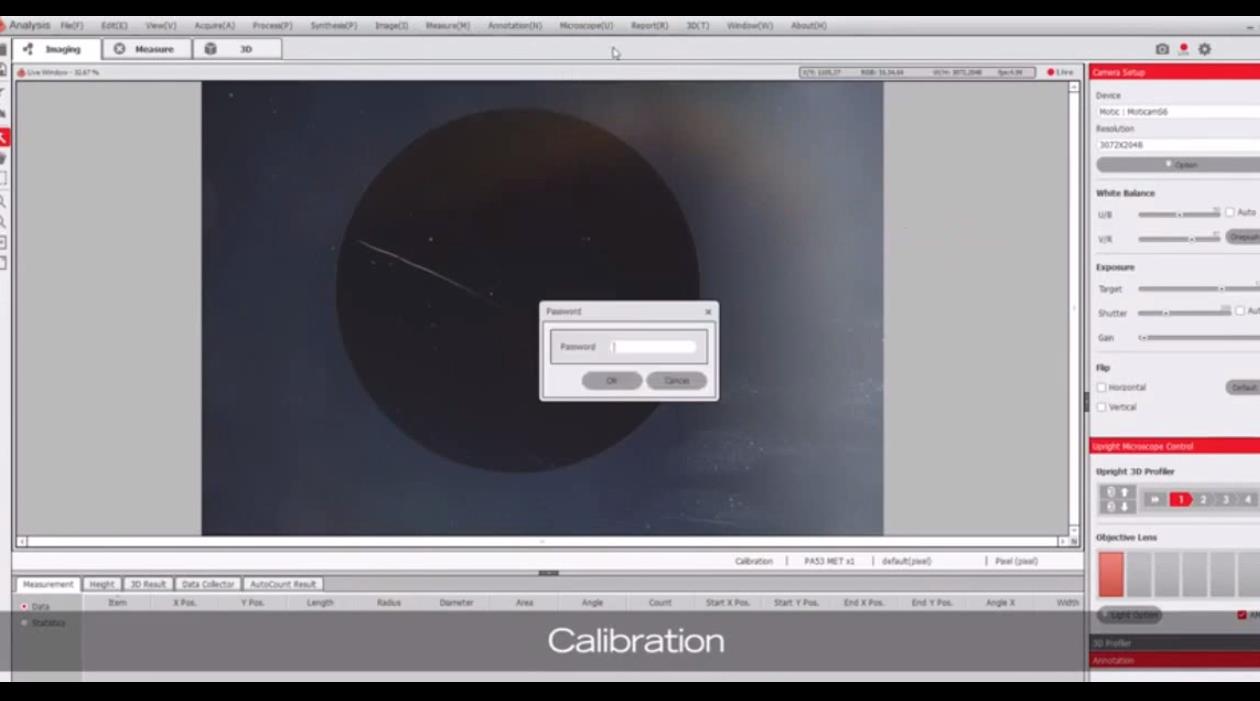The image size is (1260, 701).
Task: Click the Onepush white balance button
Action: [1243, 237]
